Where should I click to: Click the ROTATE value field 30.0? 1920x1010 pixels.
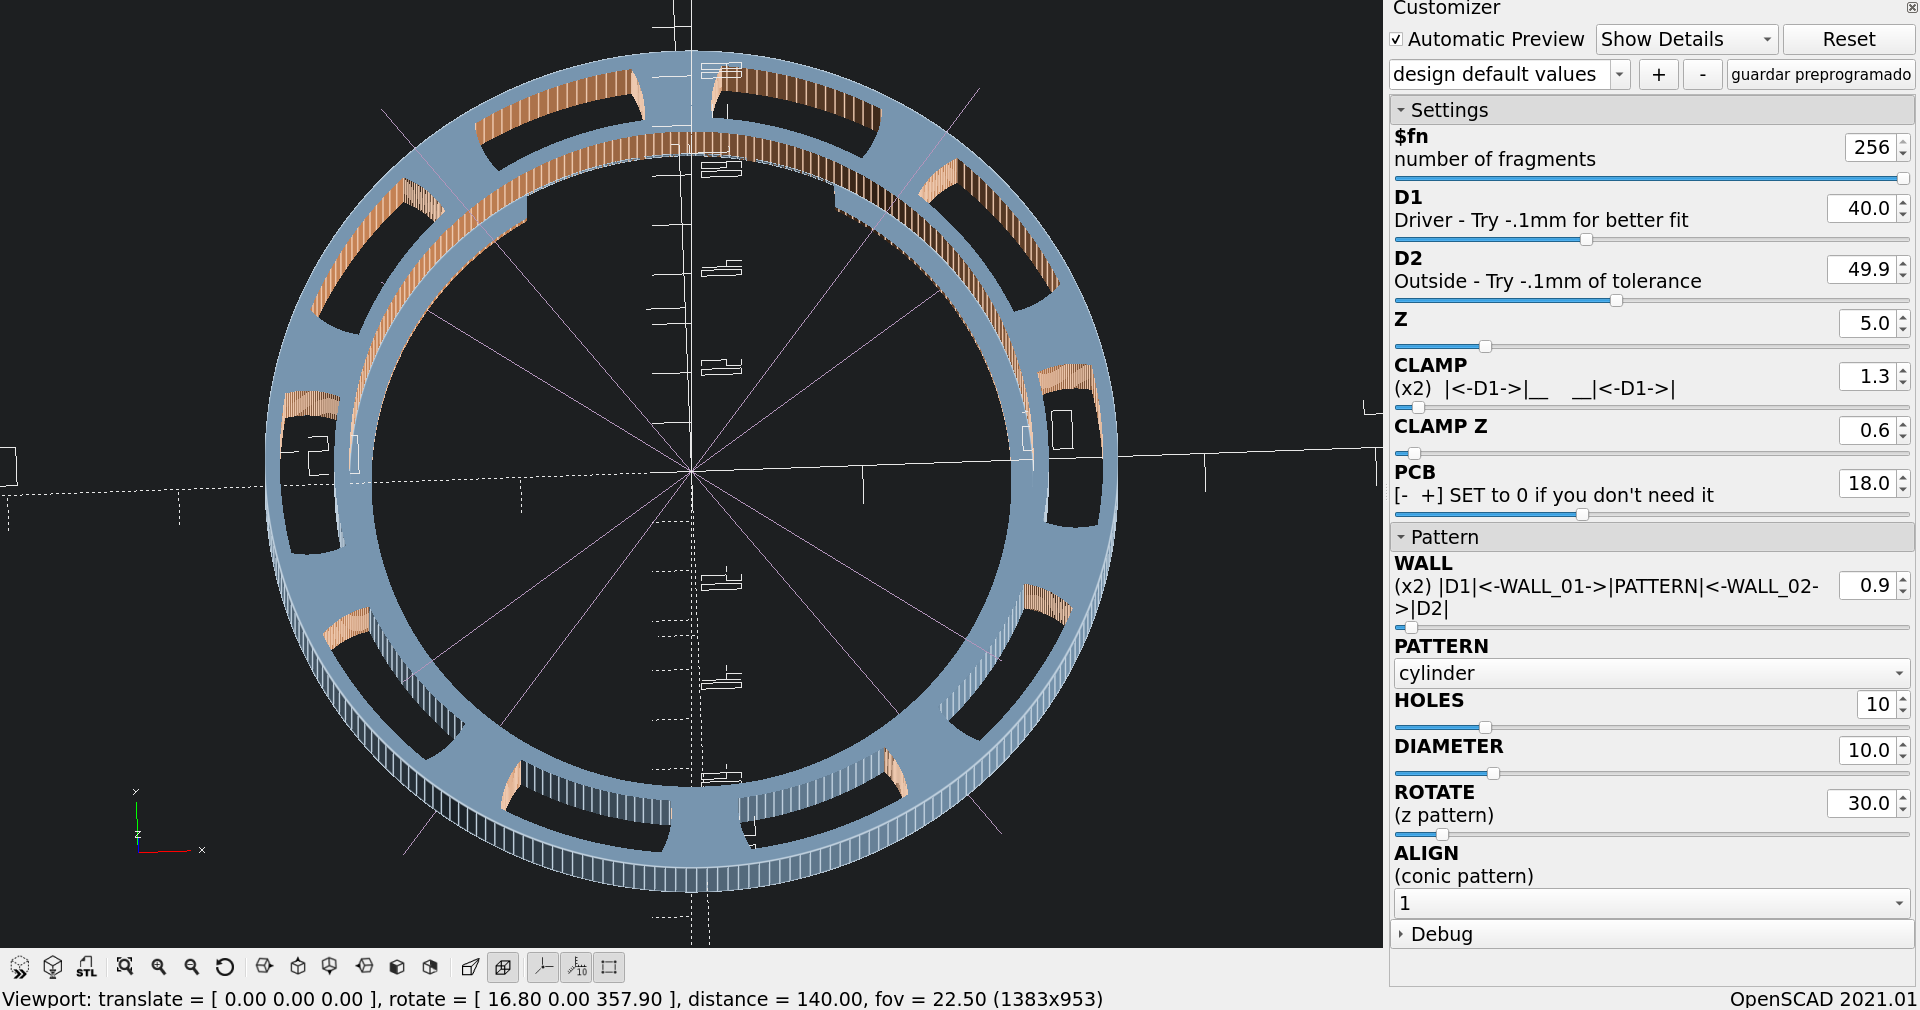pos(1862,803)
